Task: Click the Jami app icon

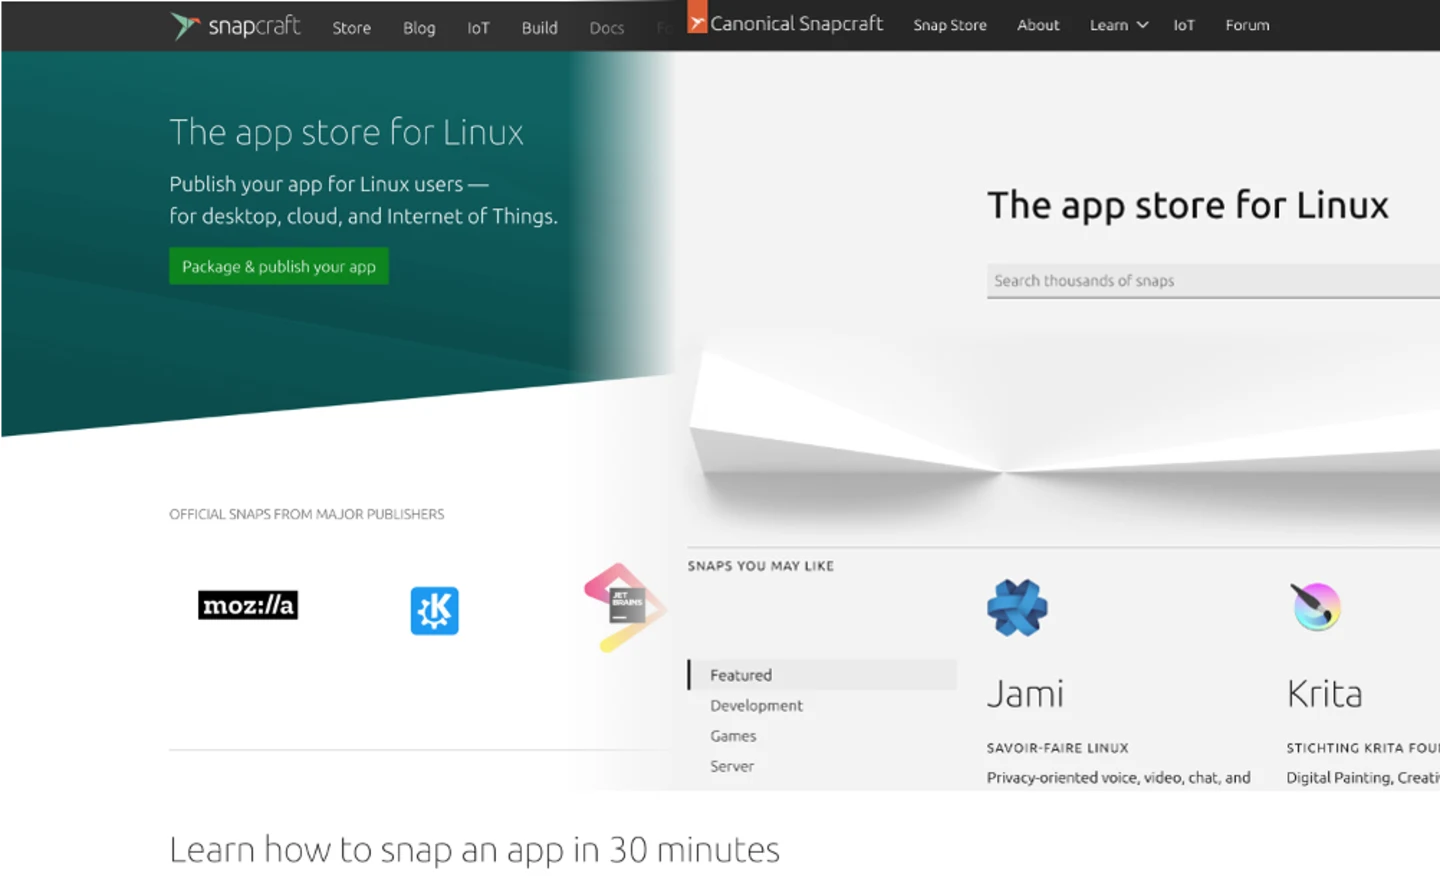Action: [x=1016, y=607]
